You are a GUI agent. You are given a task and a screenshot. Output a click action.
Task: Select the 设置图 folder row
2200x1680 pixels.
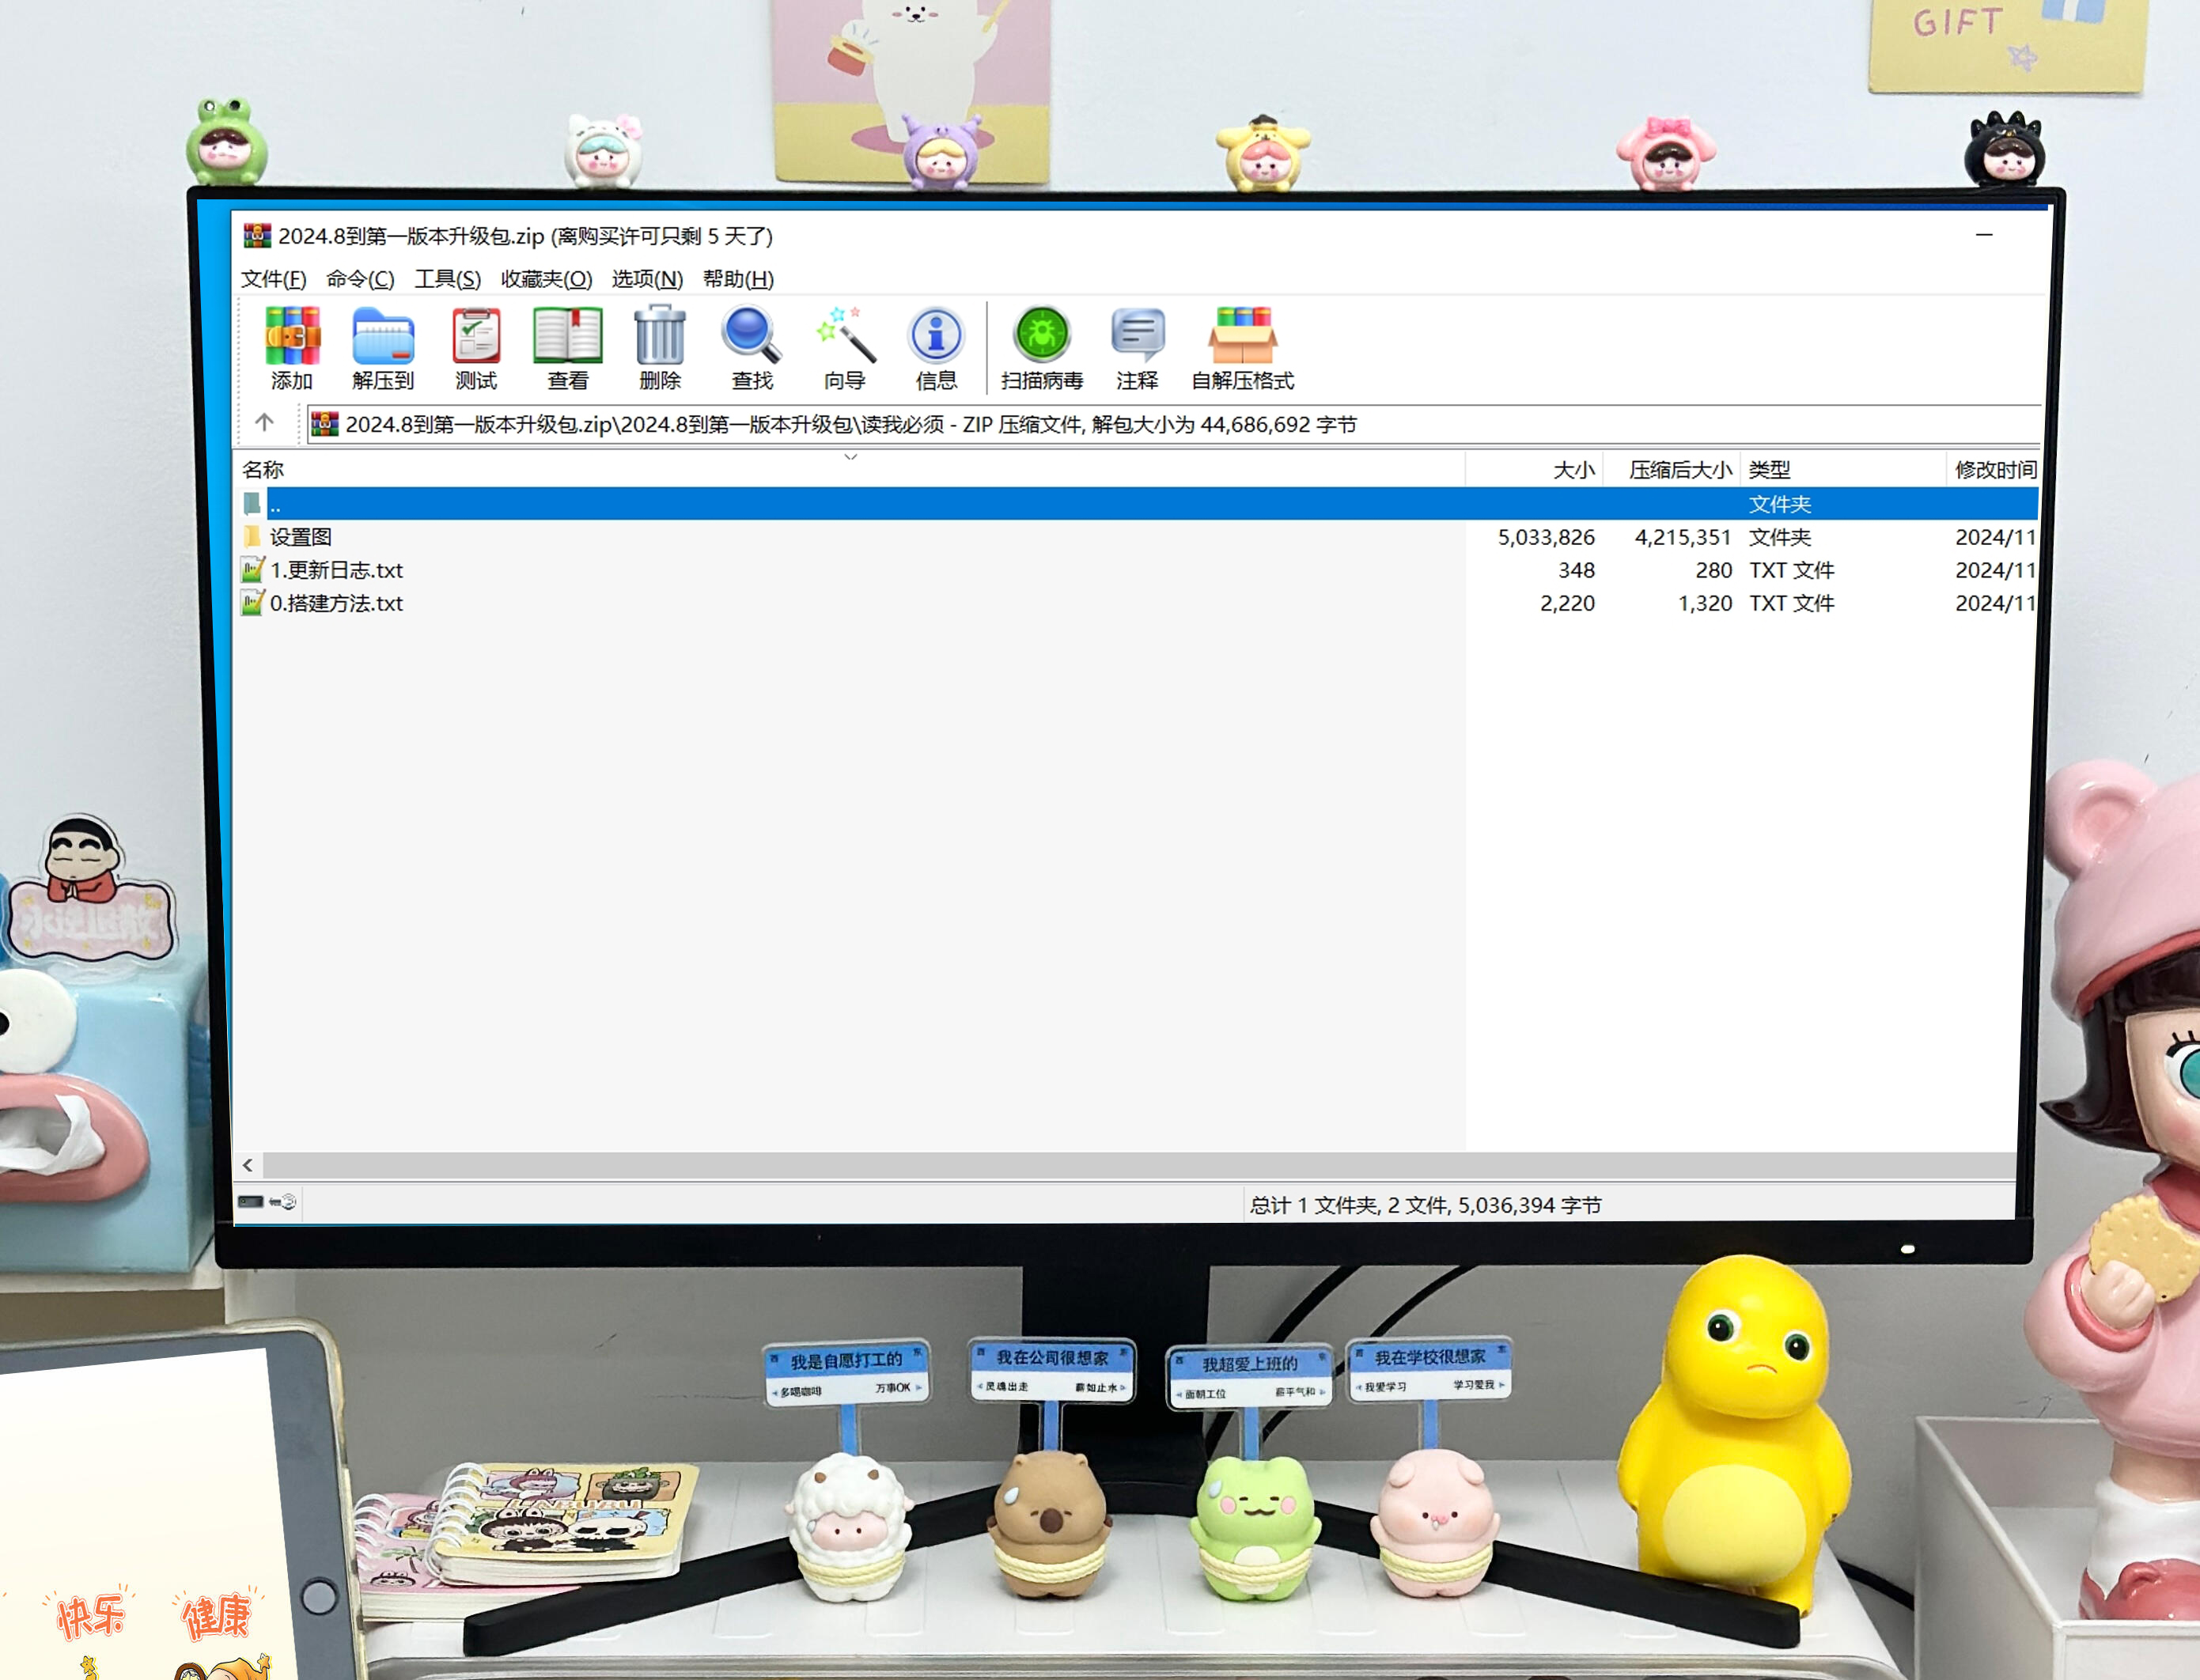click(x=301, y=537)
